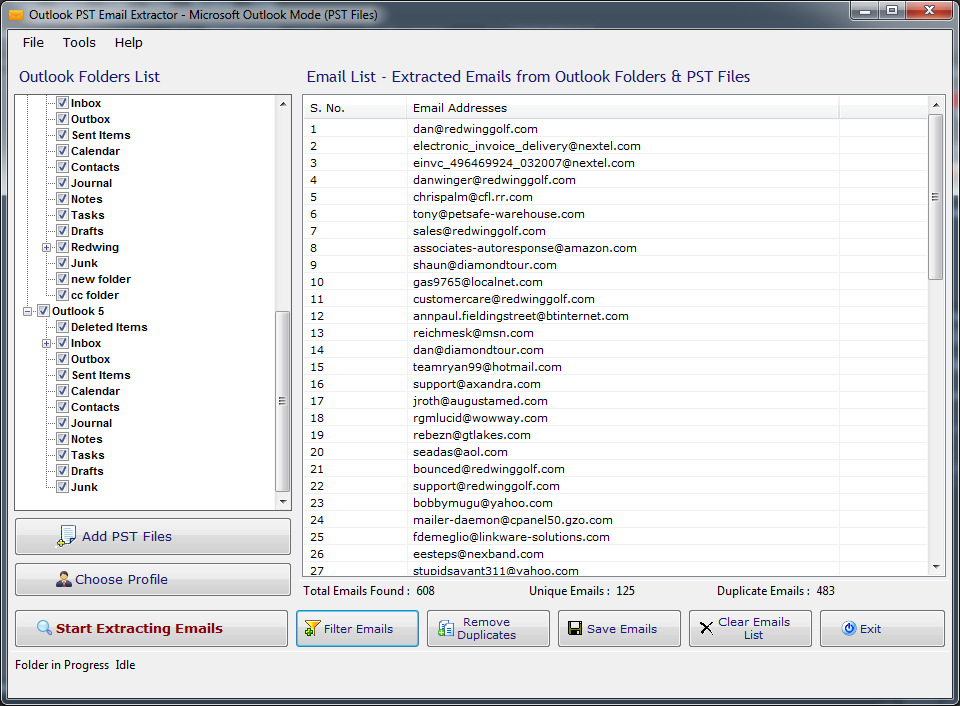Select the Journal folder under Outlook 5
This screenshot has width=960, height=706.
coord(91,423)
